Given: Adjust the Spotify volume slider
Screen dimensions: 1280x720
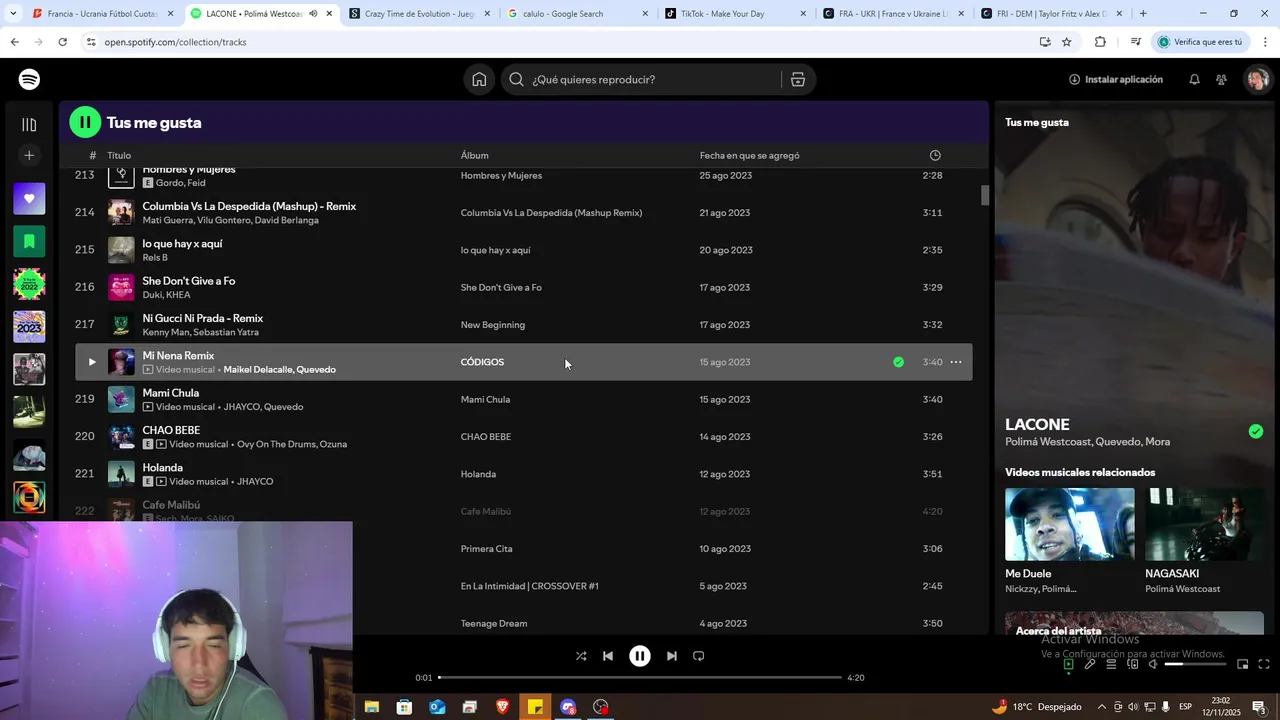Looking at the screenshot, I should [1196, 664].
